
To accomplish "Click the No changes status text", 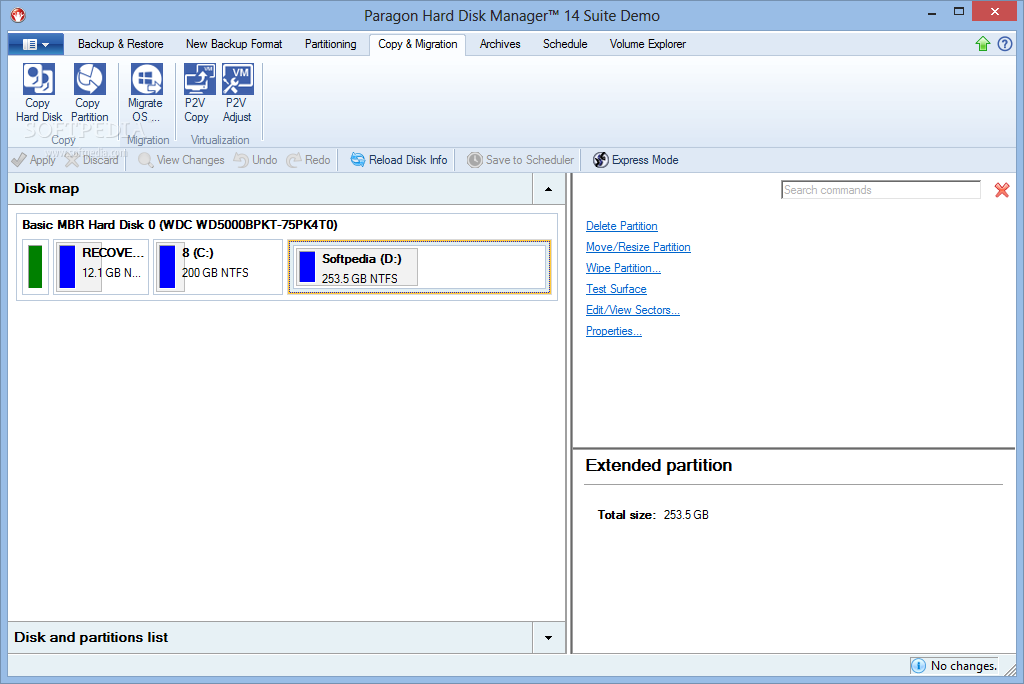I will point(964,666).
